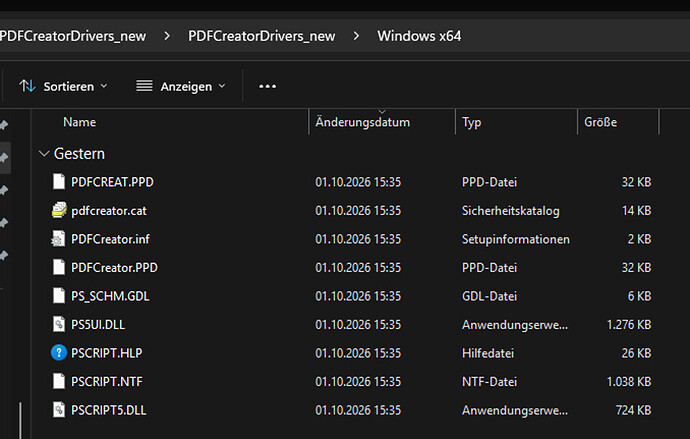Click the 26 KB size cell
This screenshot has width=690, height=439.
(636, 353)
